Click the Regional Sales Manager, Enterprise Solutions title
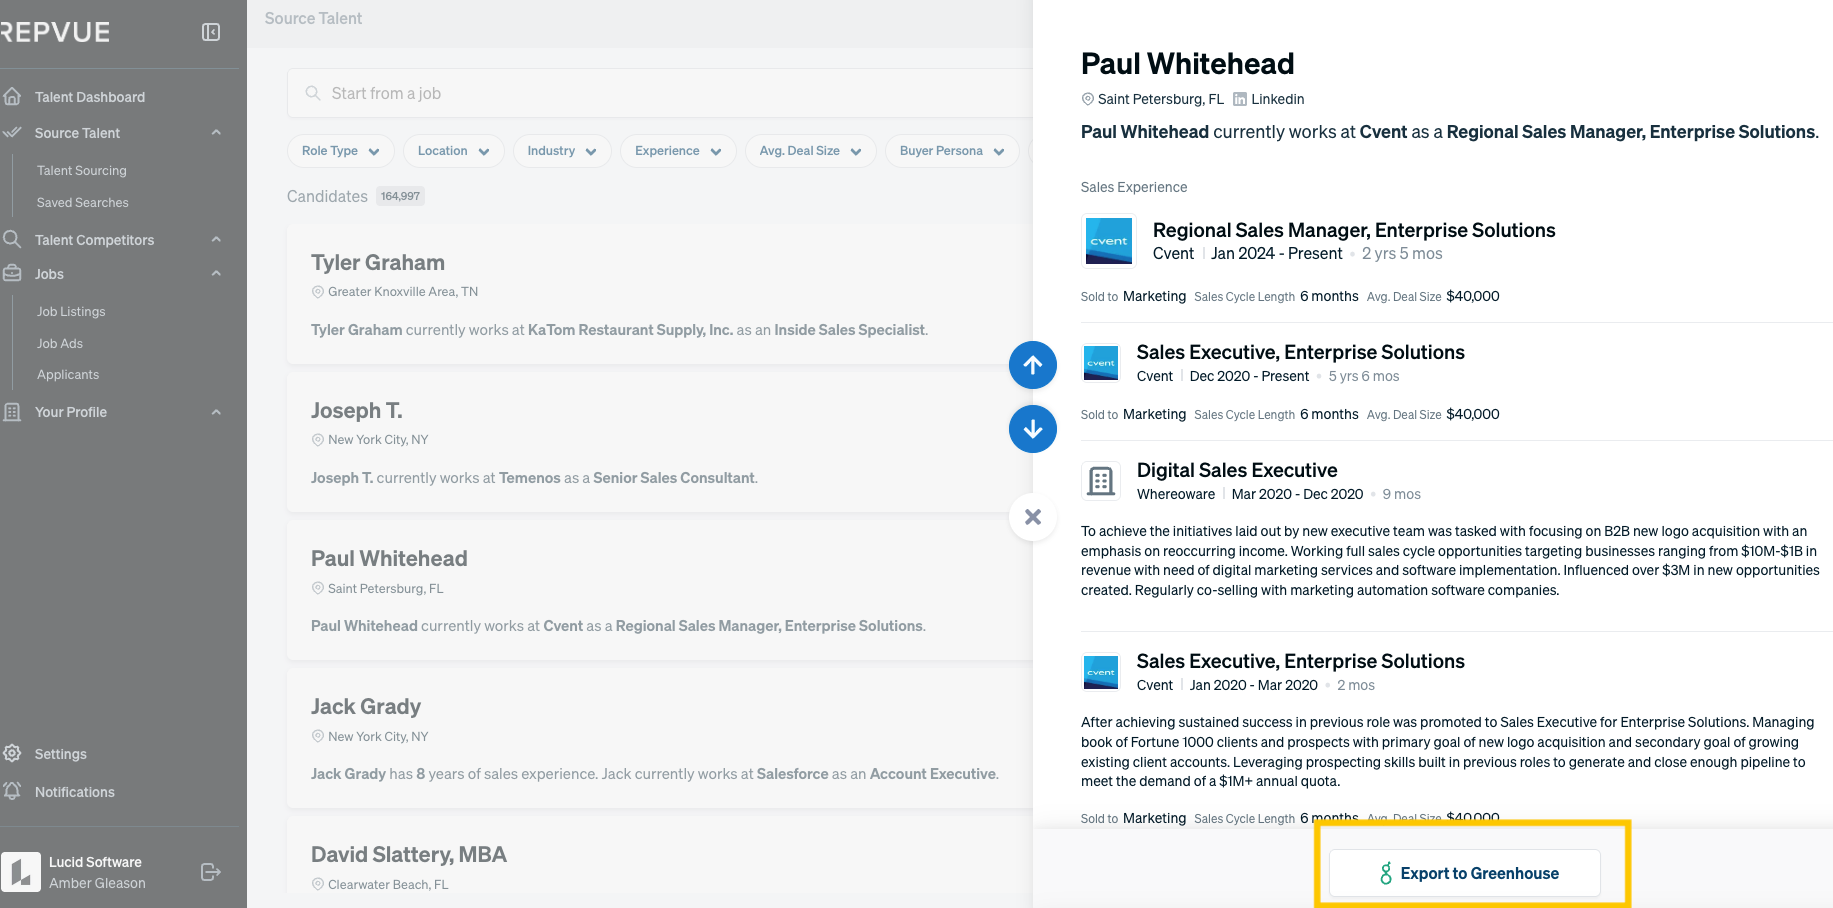 (x=1354, y=230)
